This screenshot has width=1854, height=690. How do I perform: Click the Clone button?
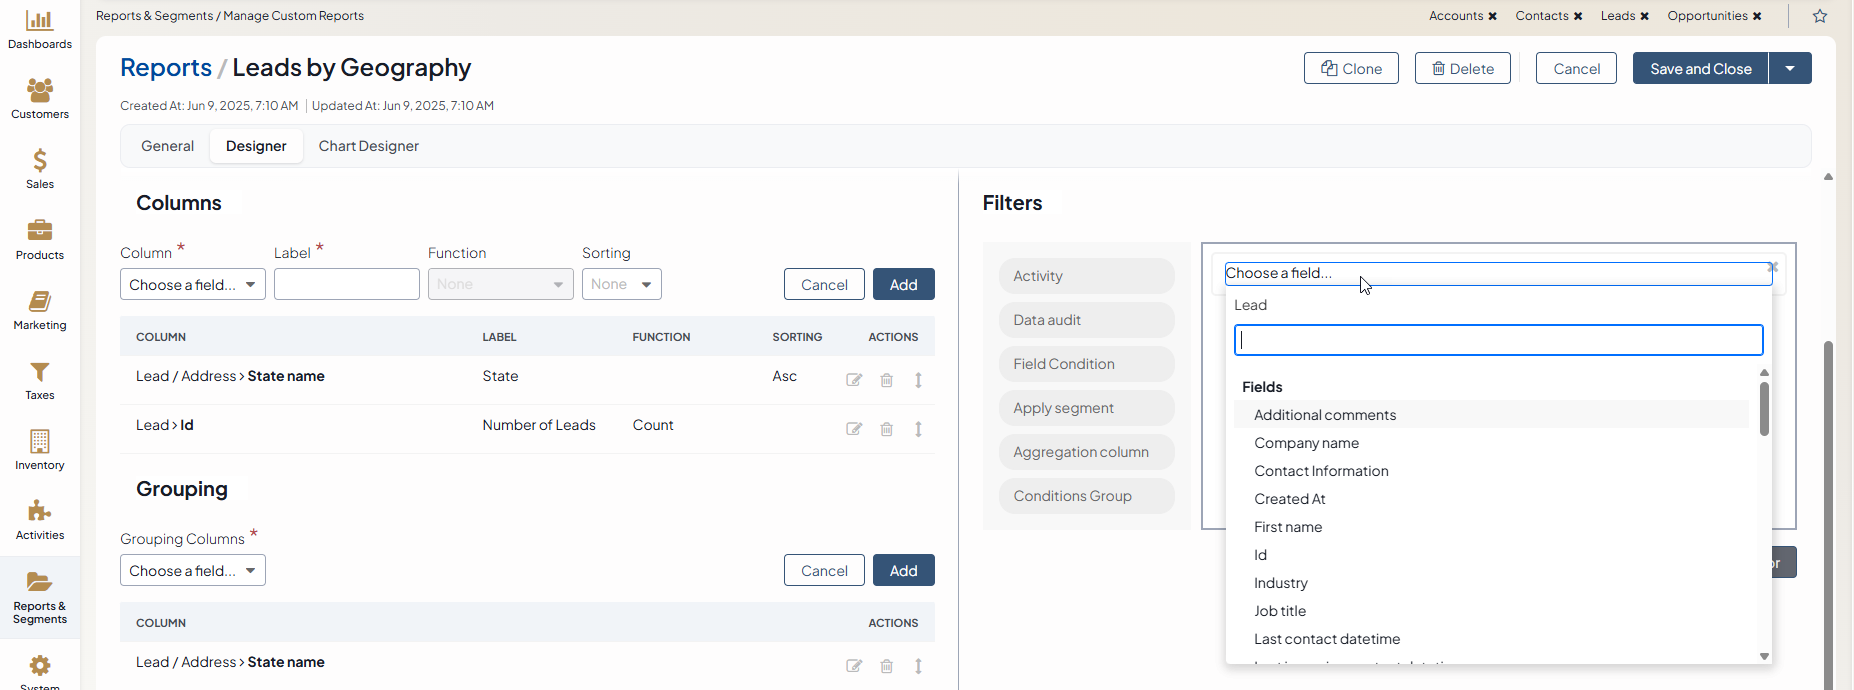point(1351,68)
